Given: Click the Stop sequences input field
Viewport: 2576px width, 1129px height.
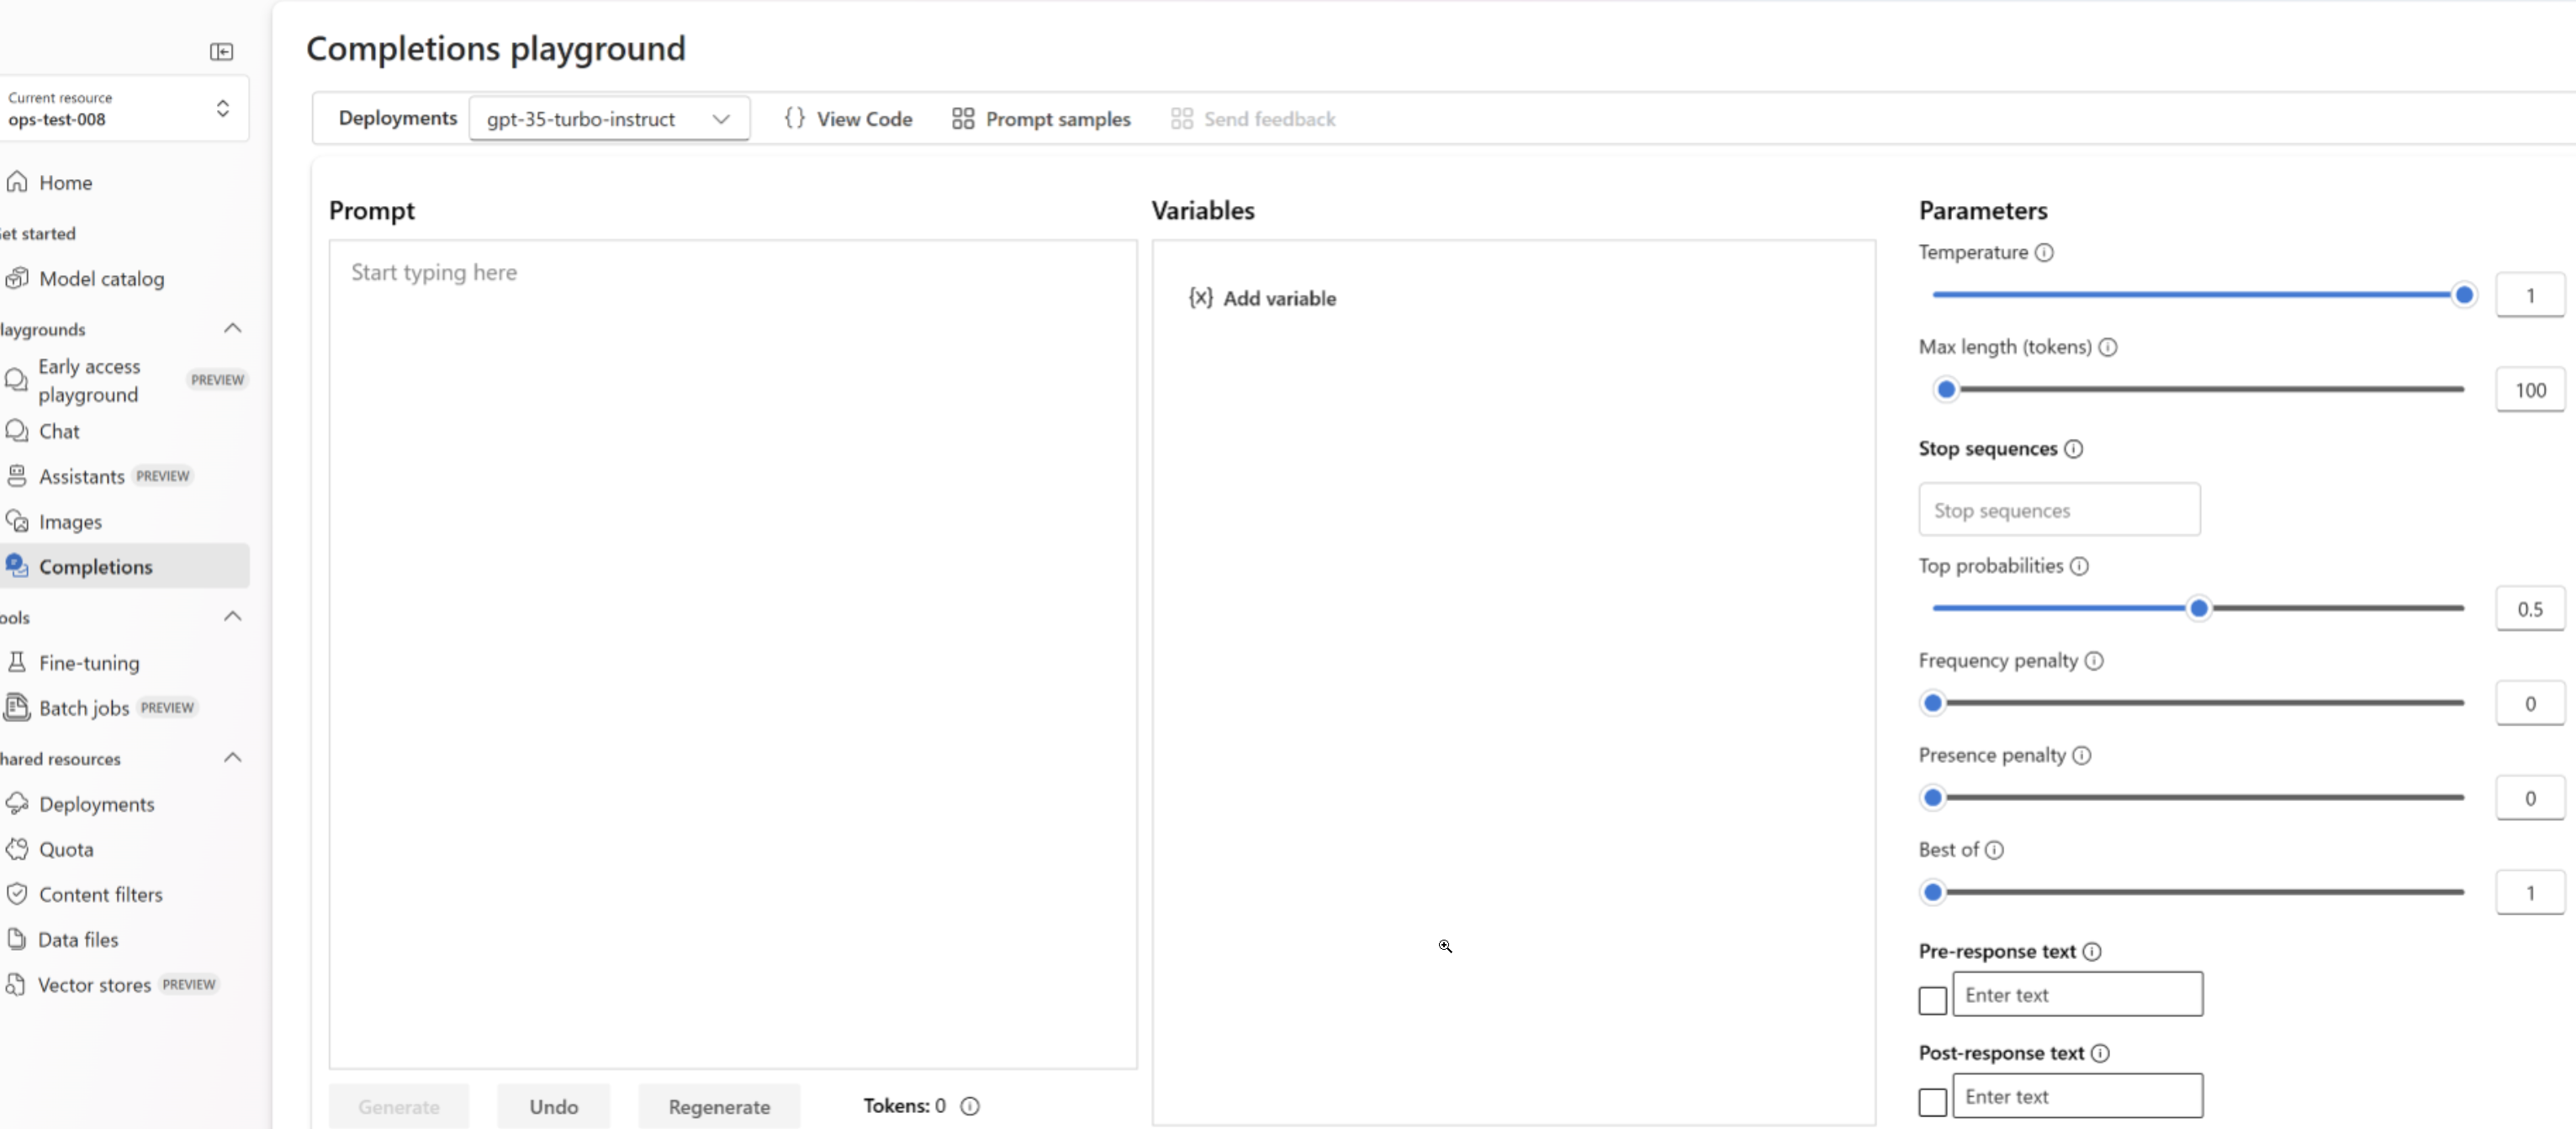Looking at the screenshot, I should pyautogui.click(x=2058, y=509).
